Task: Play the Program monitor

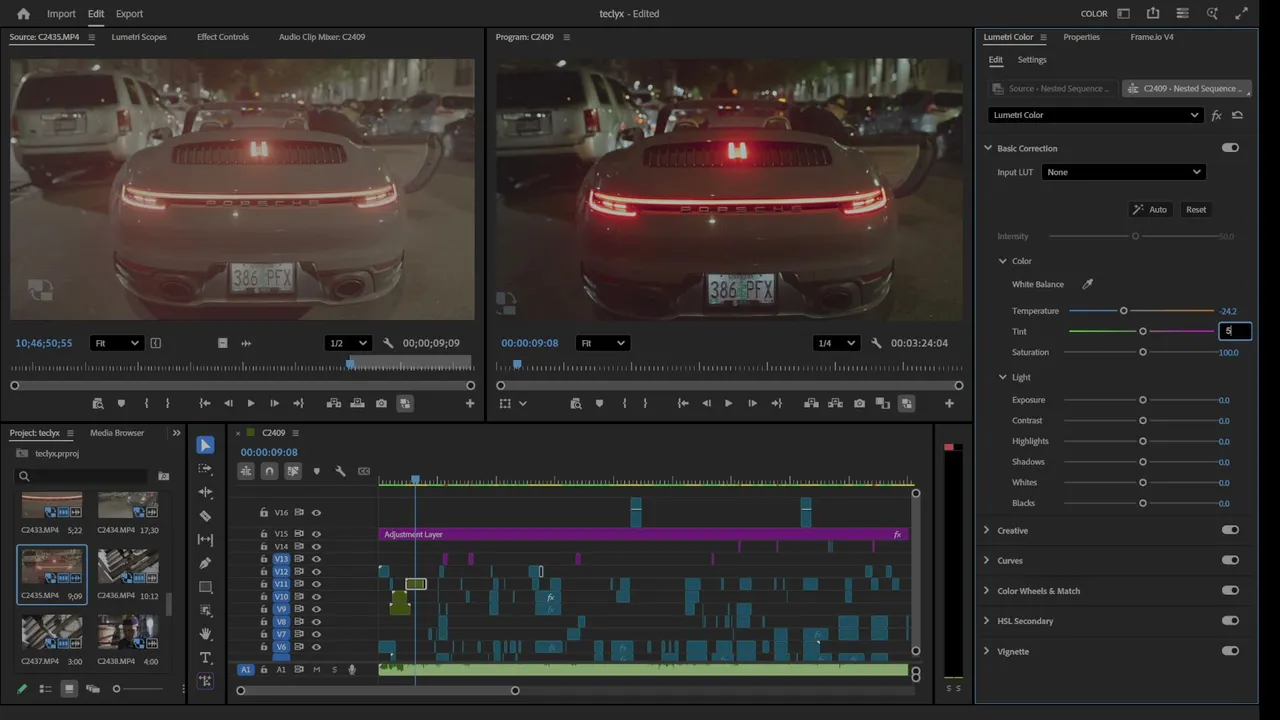Action: click(x=728, y=403)
